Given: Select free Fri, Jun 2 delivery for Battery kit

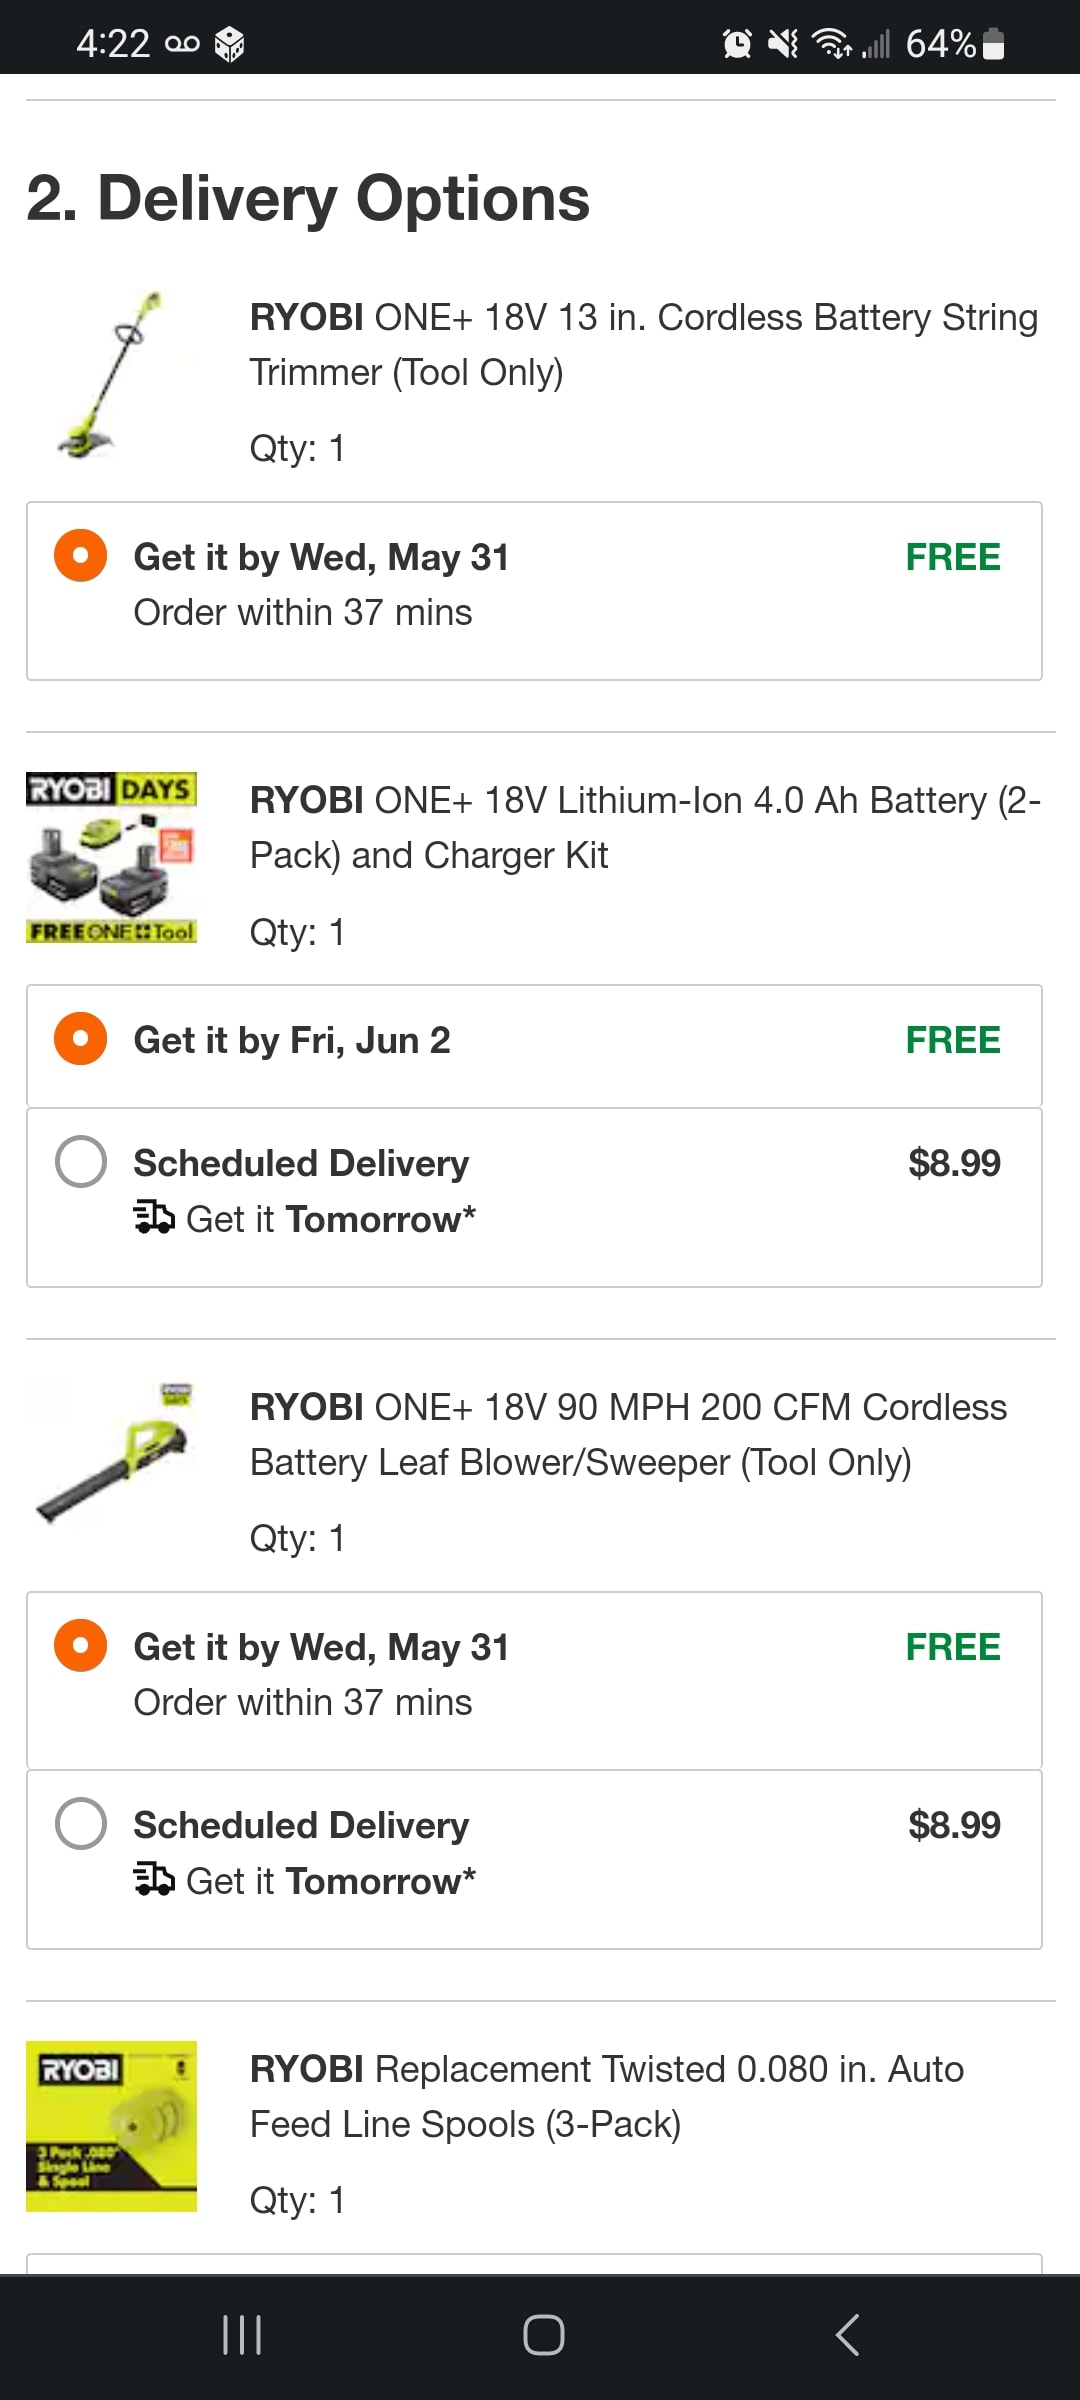Looking at the screenshot, I should coord(81,1039).
